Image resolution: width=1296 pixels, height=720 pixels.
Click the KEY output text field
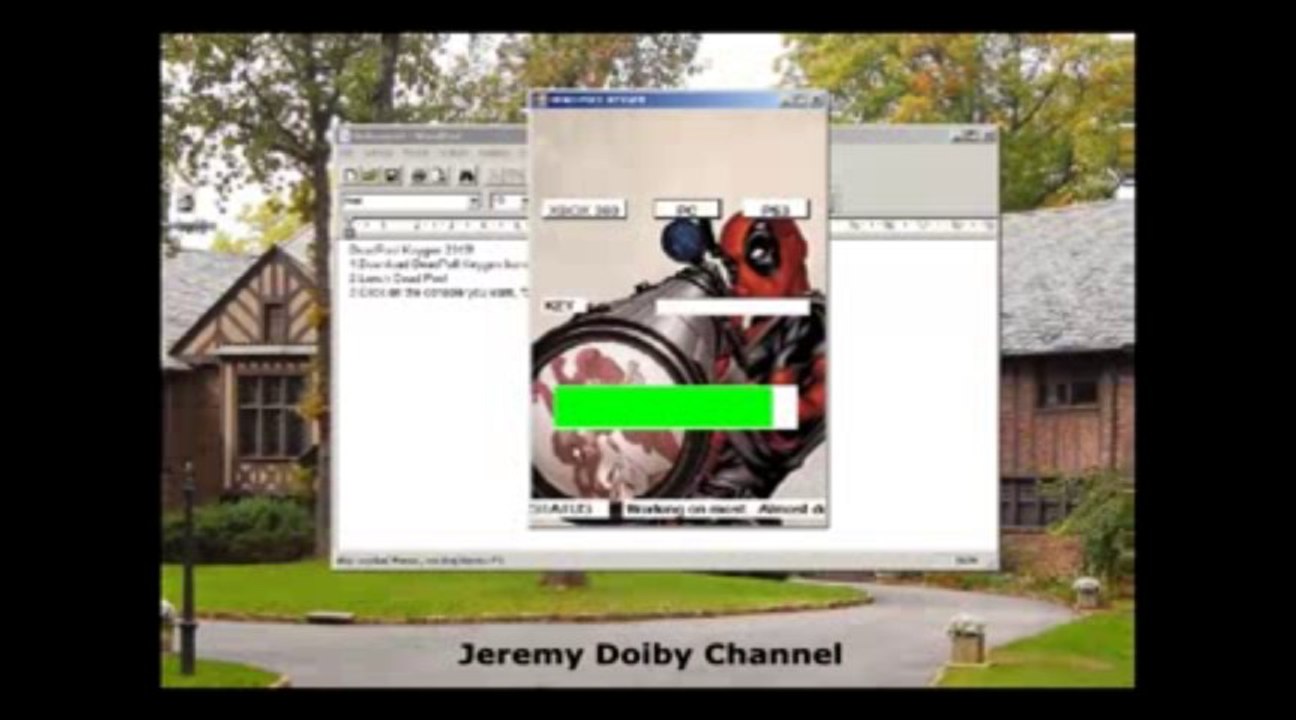pyautogui.click(x=733, y=307)
